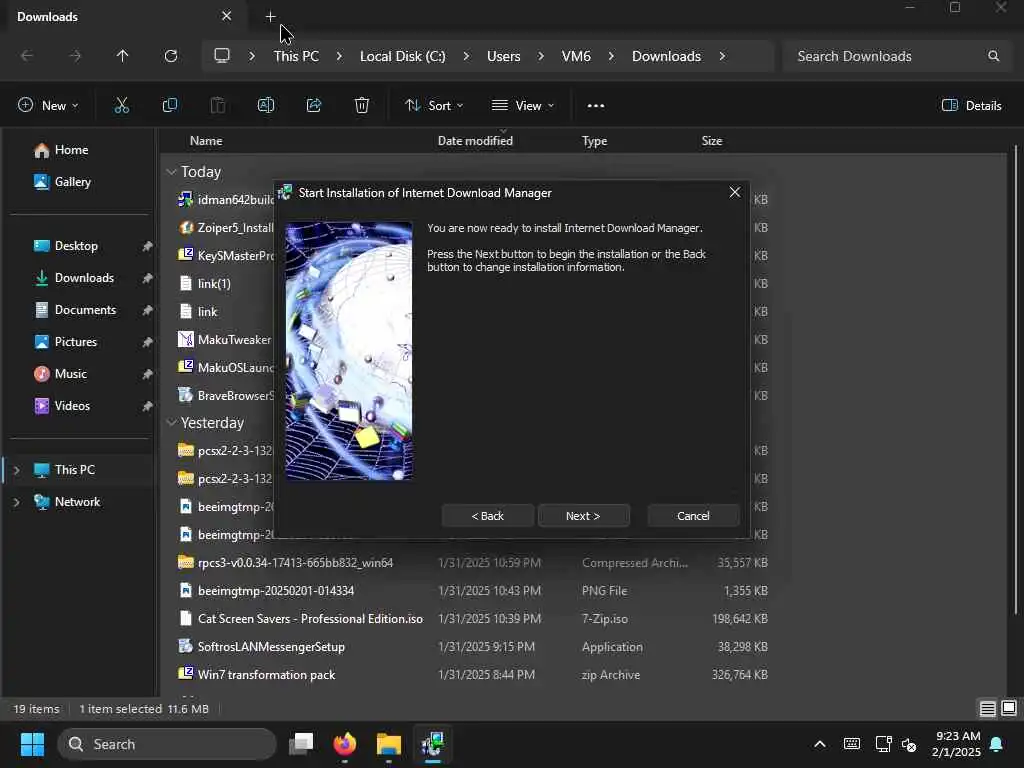1024x768 pixels.
Task: Open the Sort dropdown
Action: 434,105
